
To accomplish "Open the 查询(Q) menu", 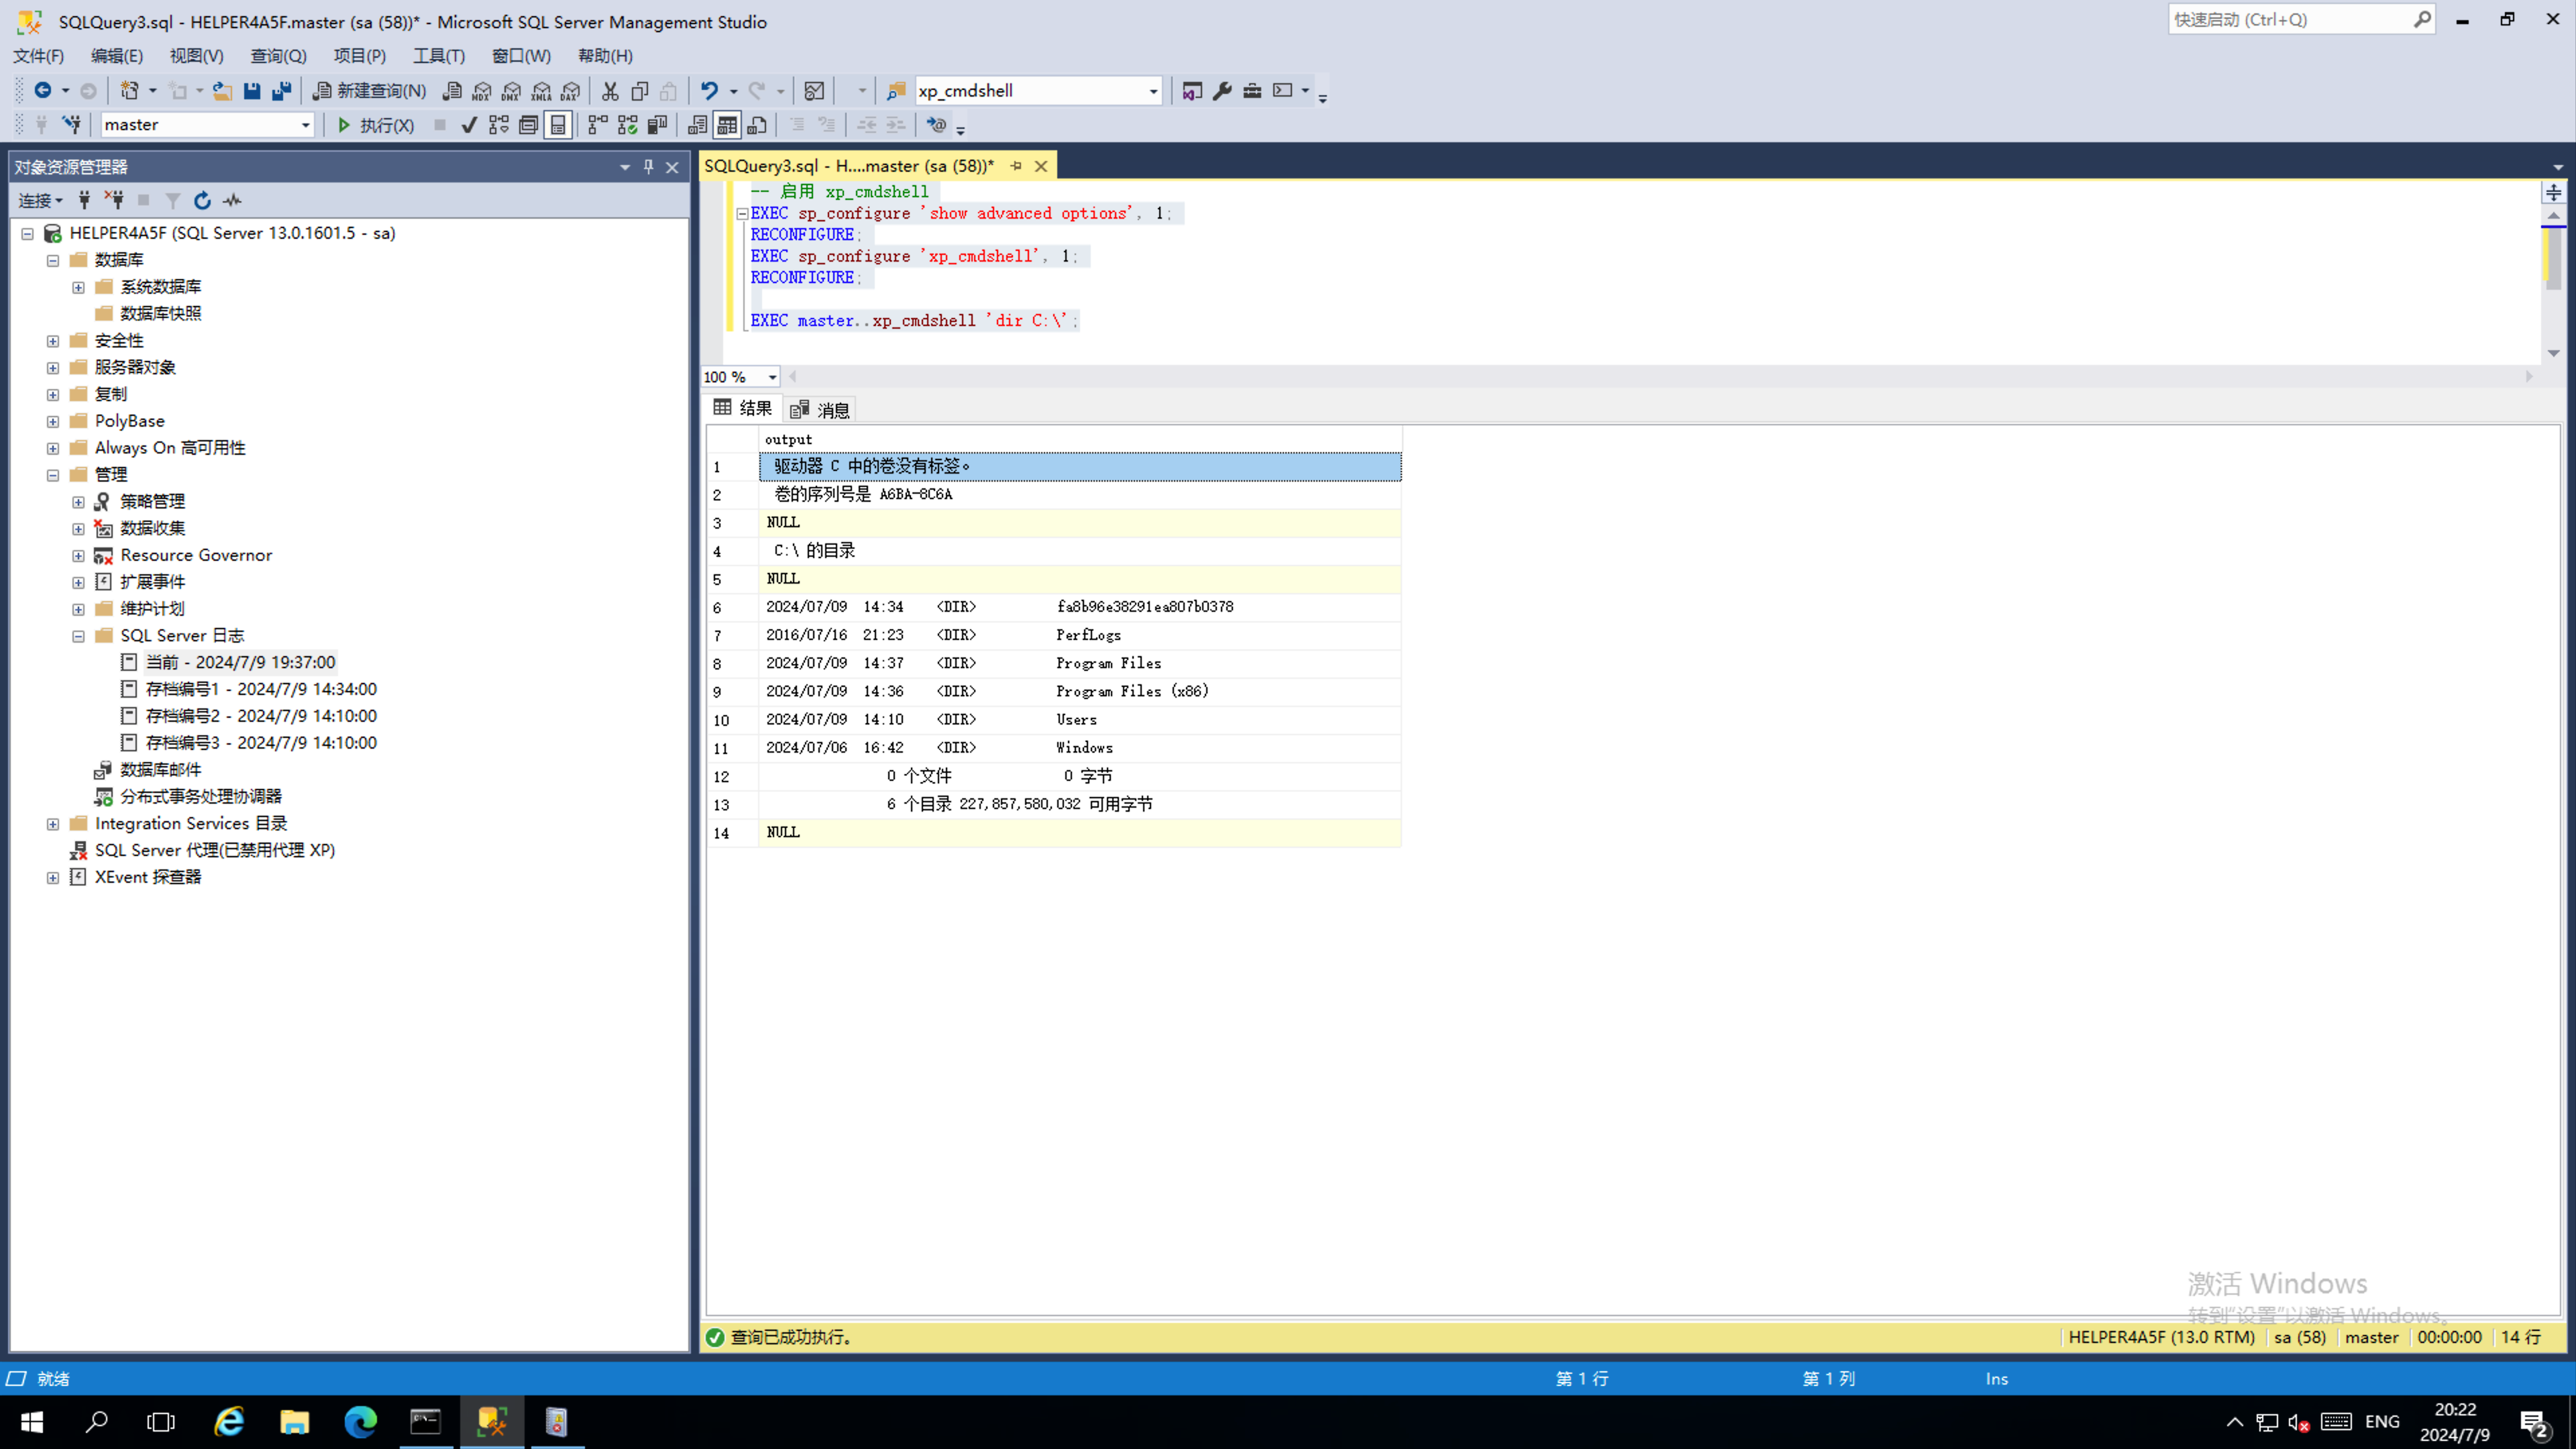I will [278, 56].
